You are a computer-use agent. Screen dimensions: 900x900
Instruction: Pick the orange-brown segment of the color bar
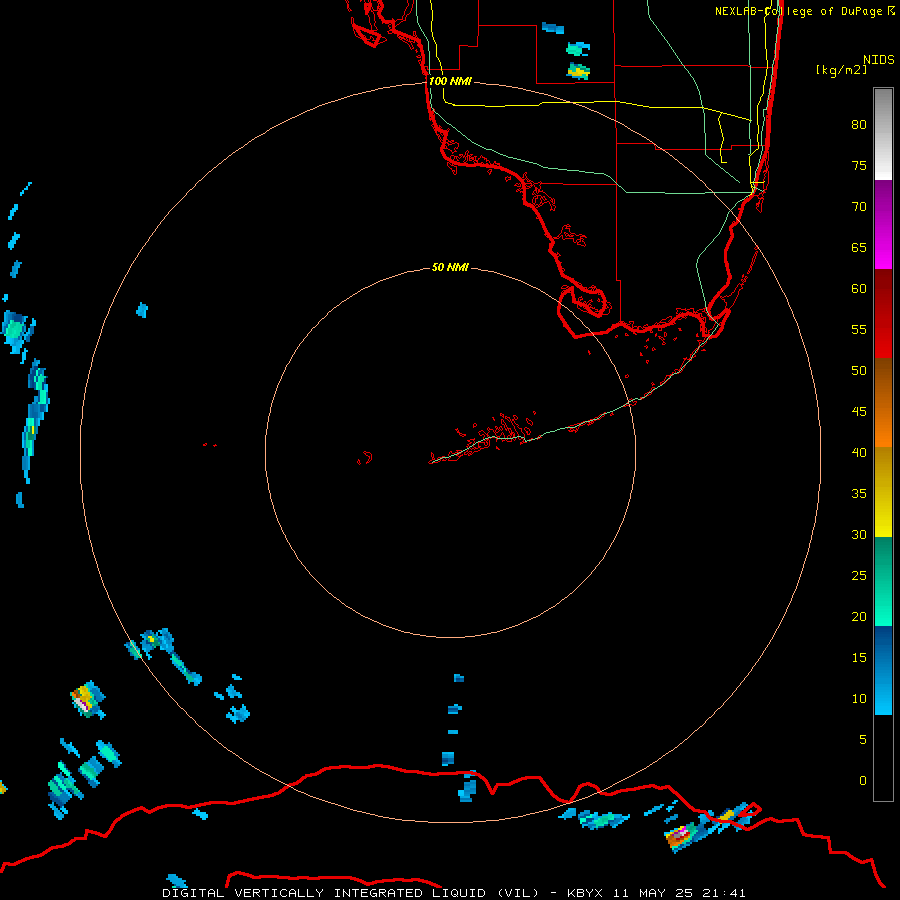(883, 402)
